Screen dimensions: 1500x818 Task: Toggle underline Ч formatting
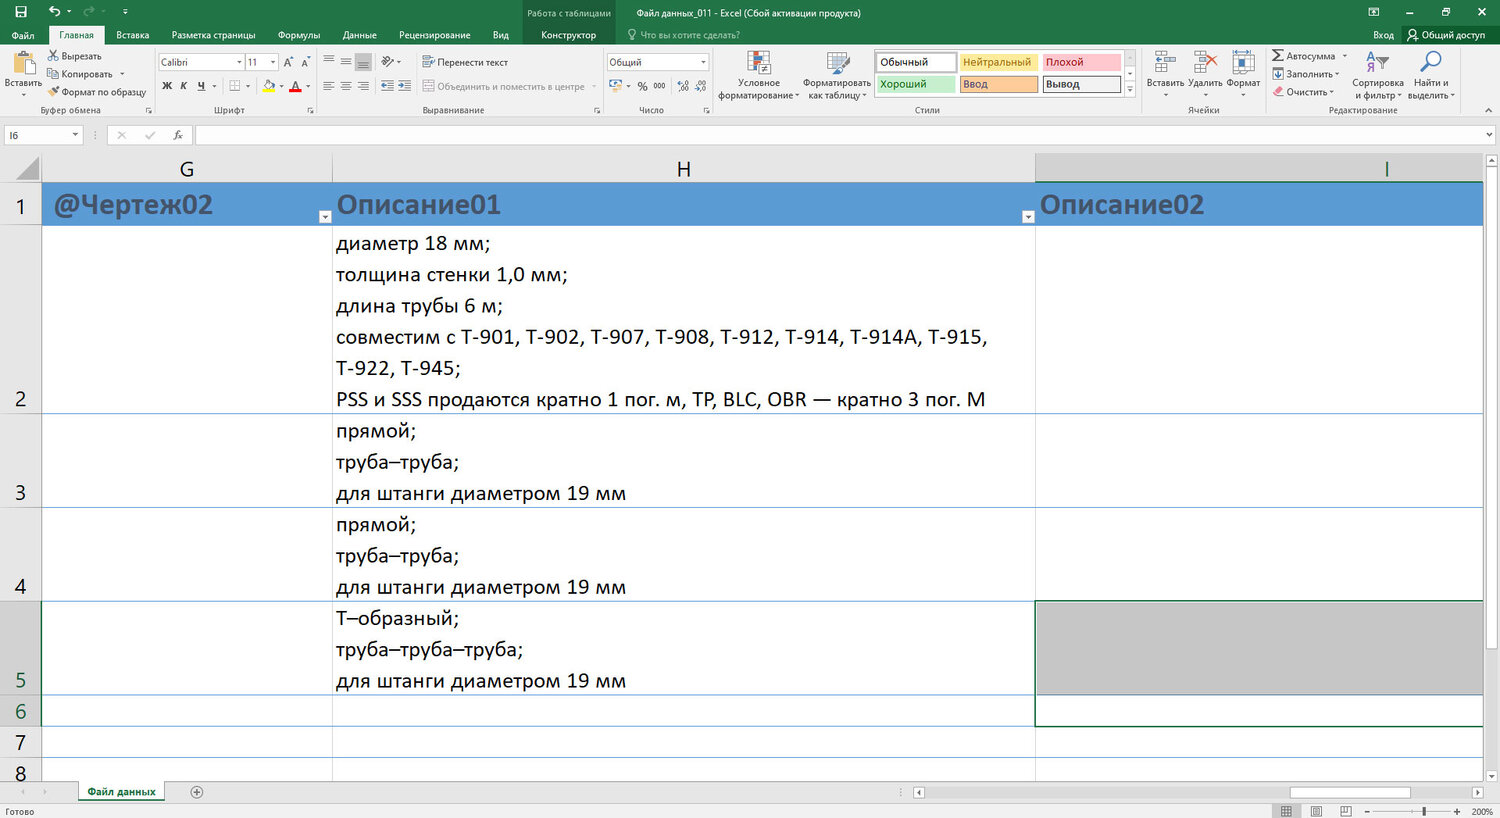[201, 86]
